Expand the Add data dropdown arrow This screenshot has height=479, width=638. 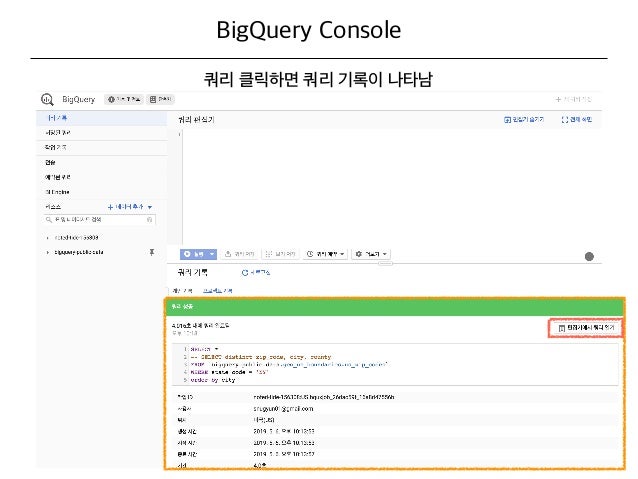click(x=150, y=207)
